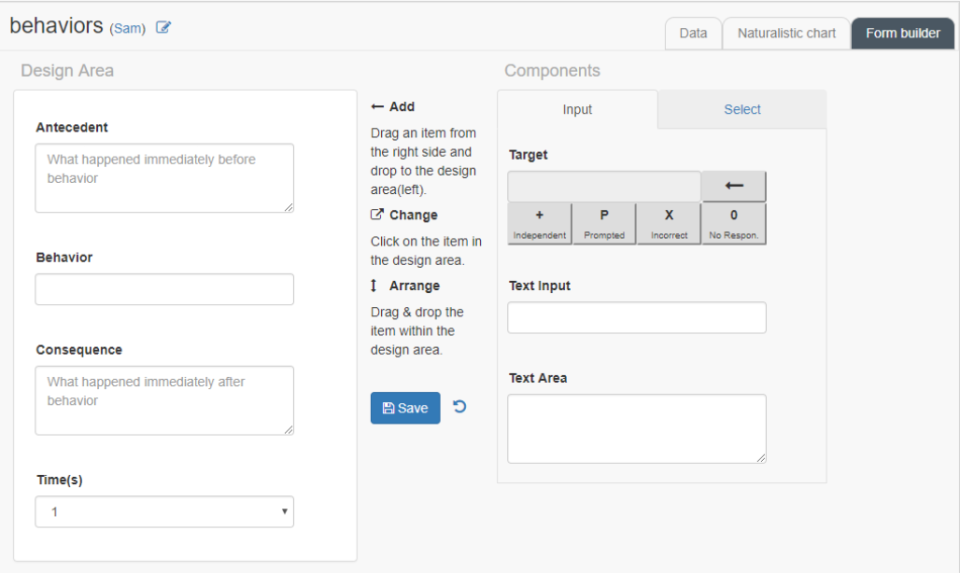The width and height of the screenshot is (960, 586).
Task: Click the Text Area component box
Action: click(636, 428)
